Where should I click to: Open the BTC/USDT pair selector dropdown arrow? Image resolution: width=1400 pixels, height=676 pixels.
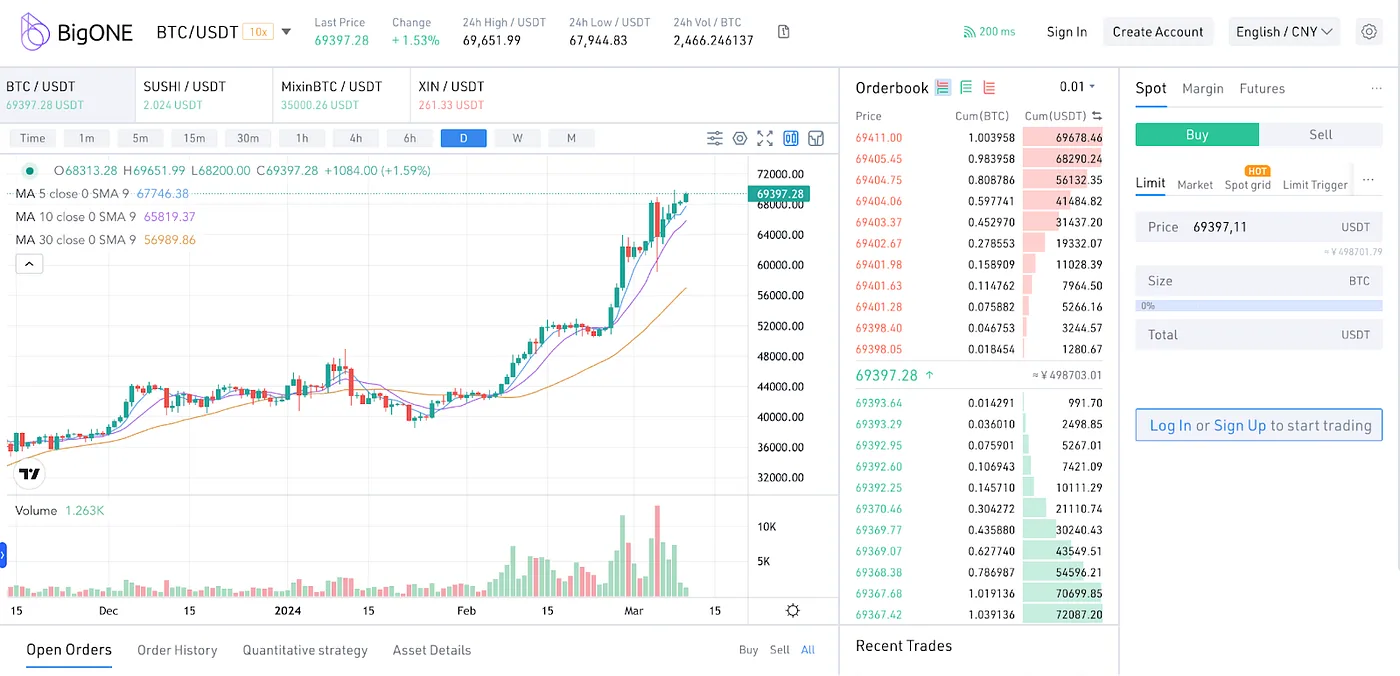pos(286,32)
